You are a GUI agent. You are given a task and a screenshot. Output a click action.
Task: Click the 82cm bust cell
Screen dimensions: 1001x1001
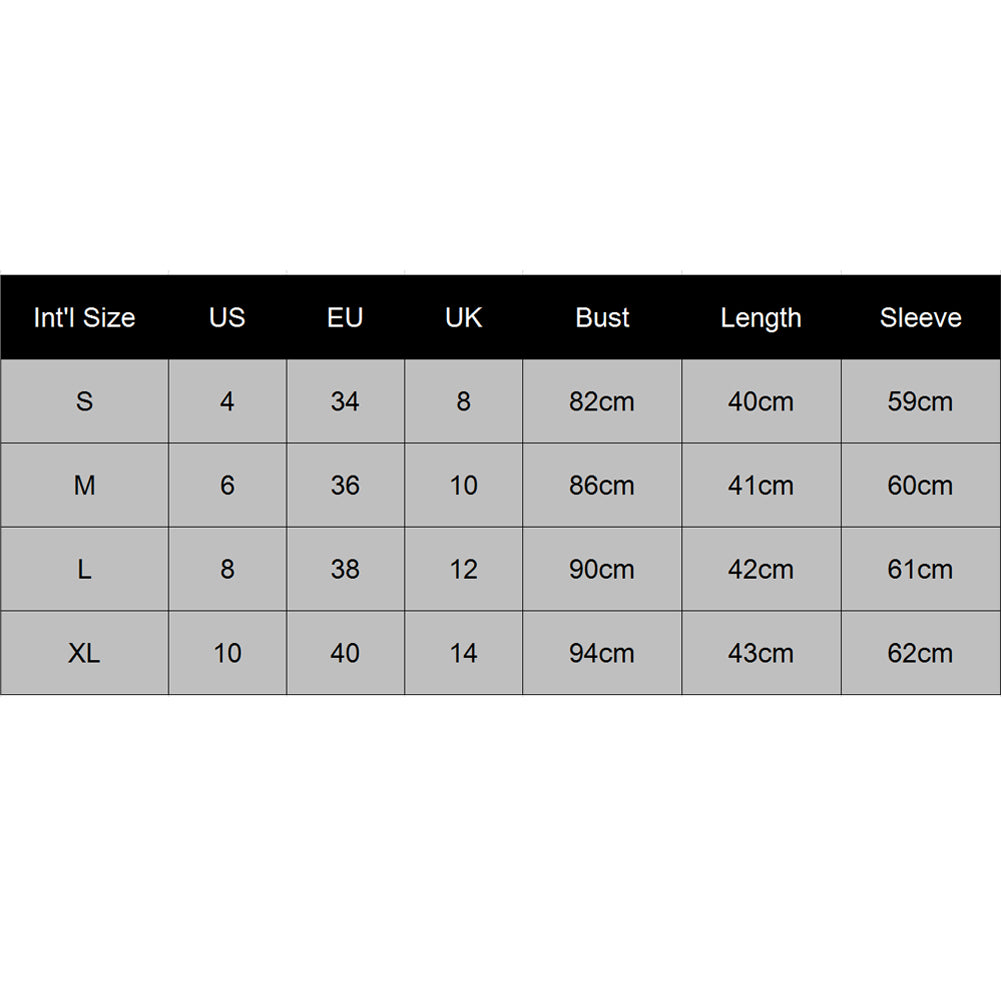[602, 402]
